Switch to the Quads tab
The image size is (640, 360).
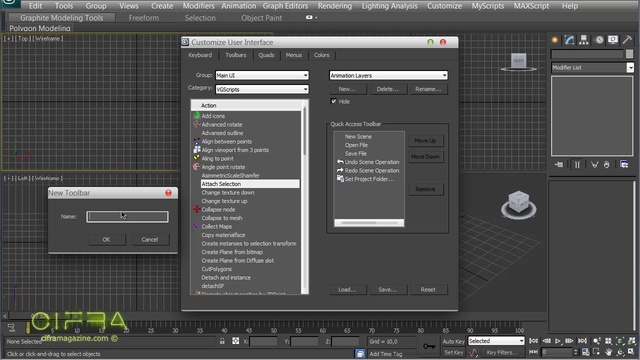click(266, 55)
